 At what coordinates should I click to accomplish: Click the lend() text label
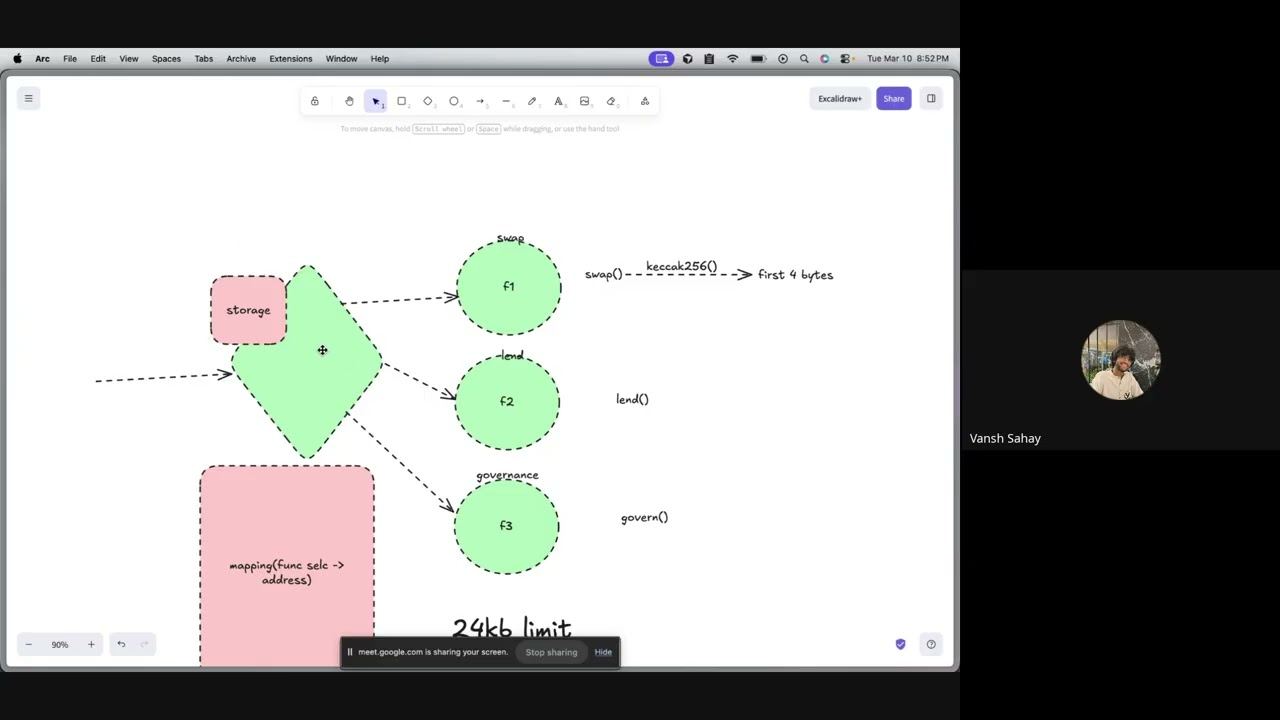(x=632, y=399)
